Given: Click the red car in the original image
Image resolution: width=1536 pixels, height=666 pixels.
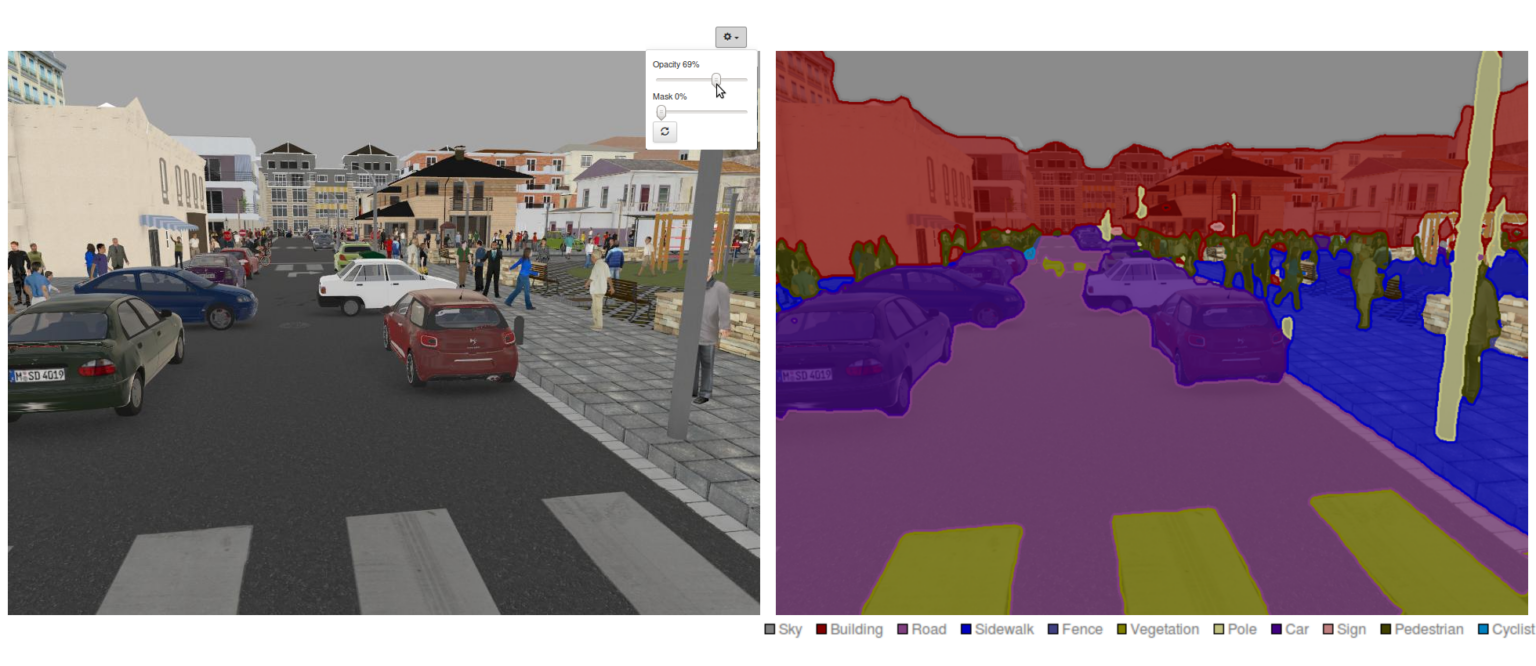Looking at the screenshot, I should coord(450,335).
